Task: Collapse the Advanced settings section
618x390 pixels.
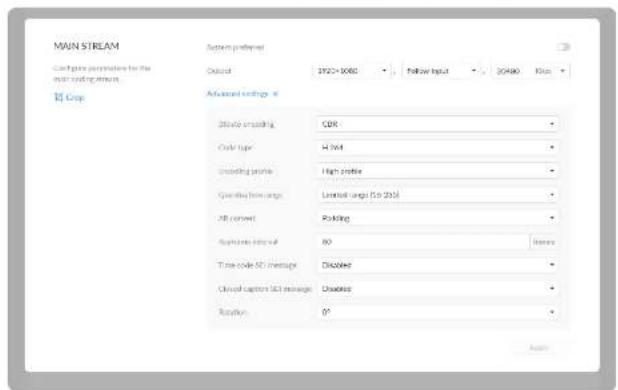Action: 242,94
